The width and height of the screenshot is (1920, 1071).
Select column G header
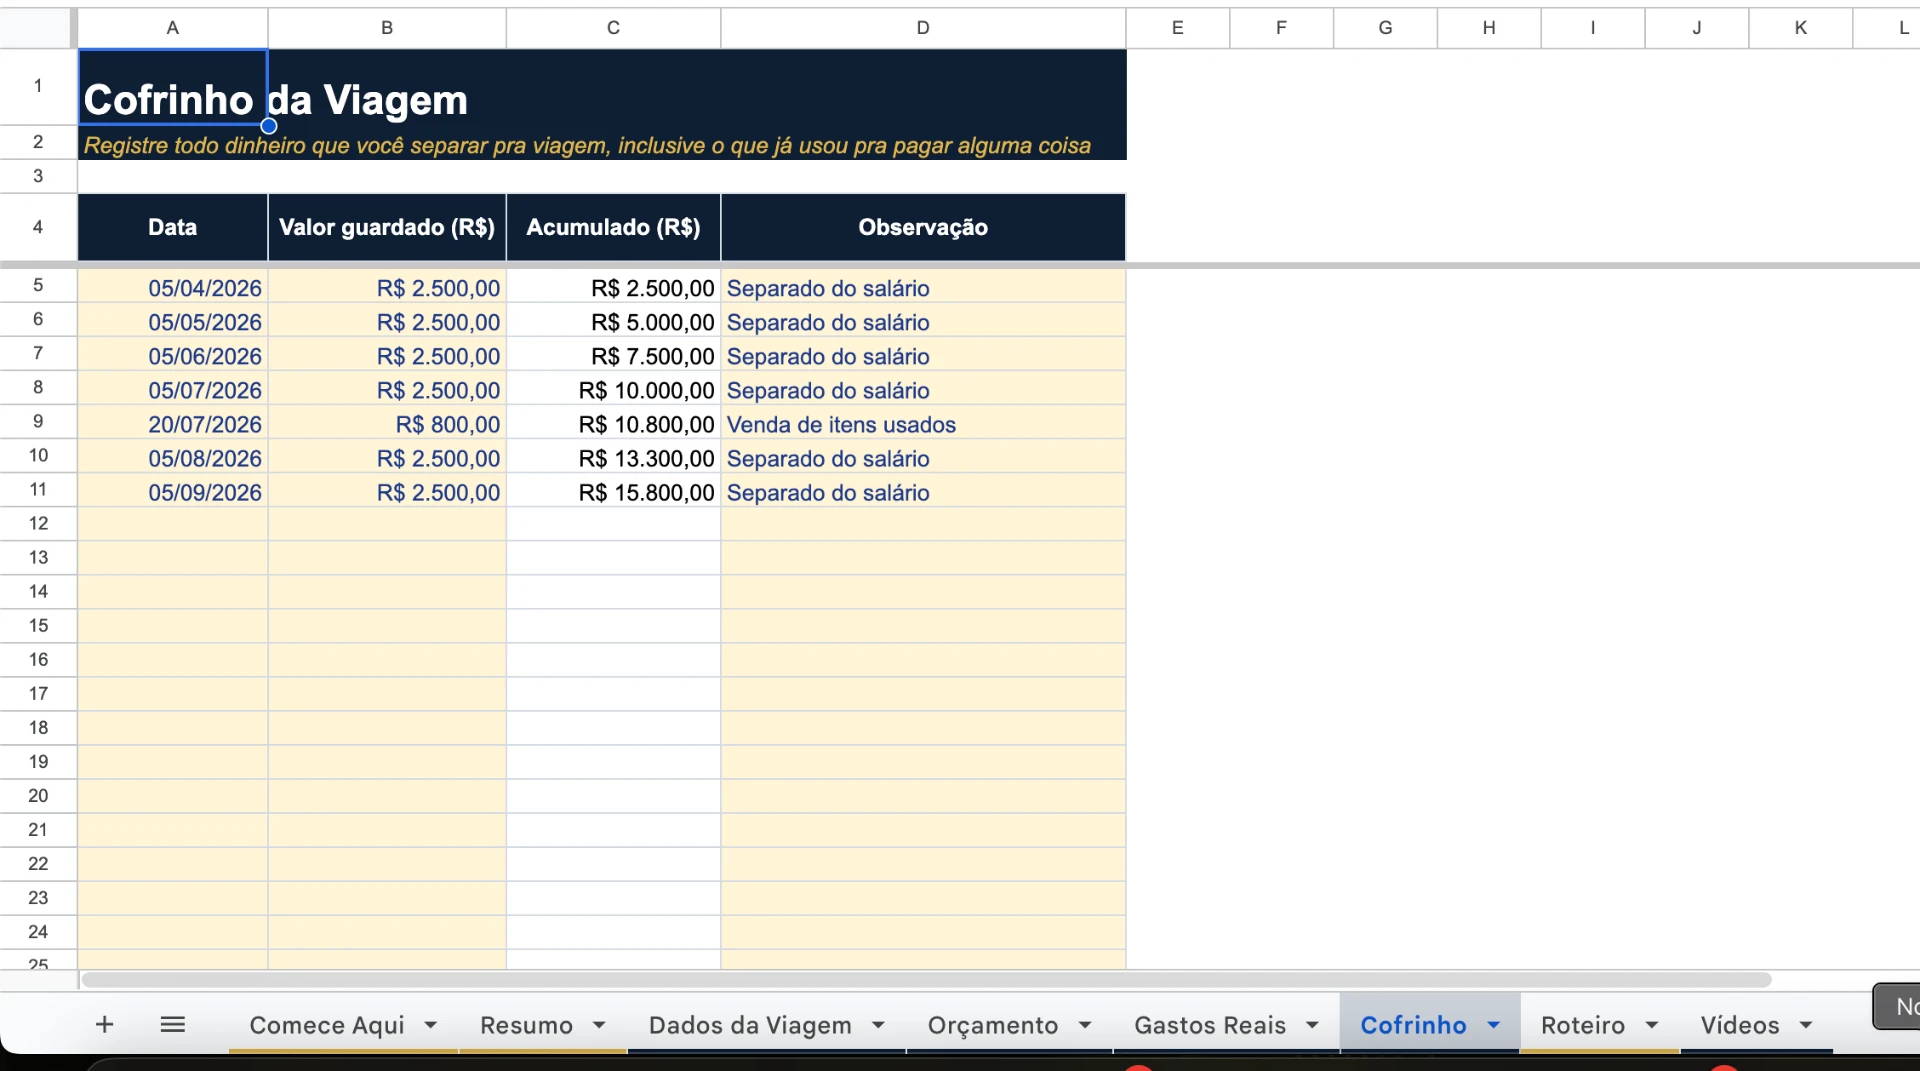[x=1385, y=28]
